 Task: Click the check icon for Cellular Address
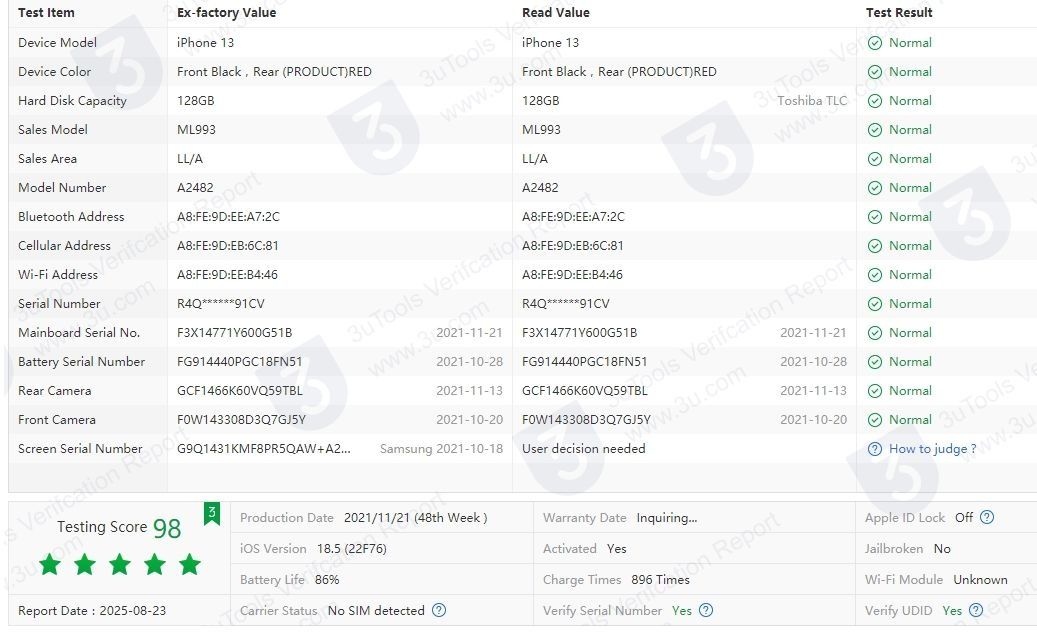874,246
